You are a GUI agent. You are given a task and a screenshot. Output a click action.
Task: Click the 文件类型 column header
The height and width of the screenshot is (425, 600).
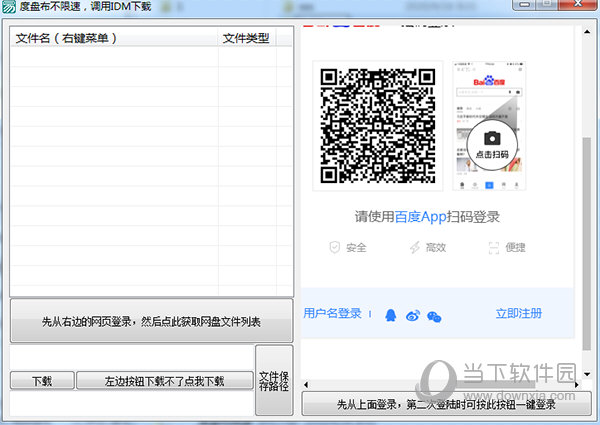(x=247, y=37)
